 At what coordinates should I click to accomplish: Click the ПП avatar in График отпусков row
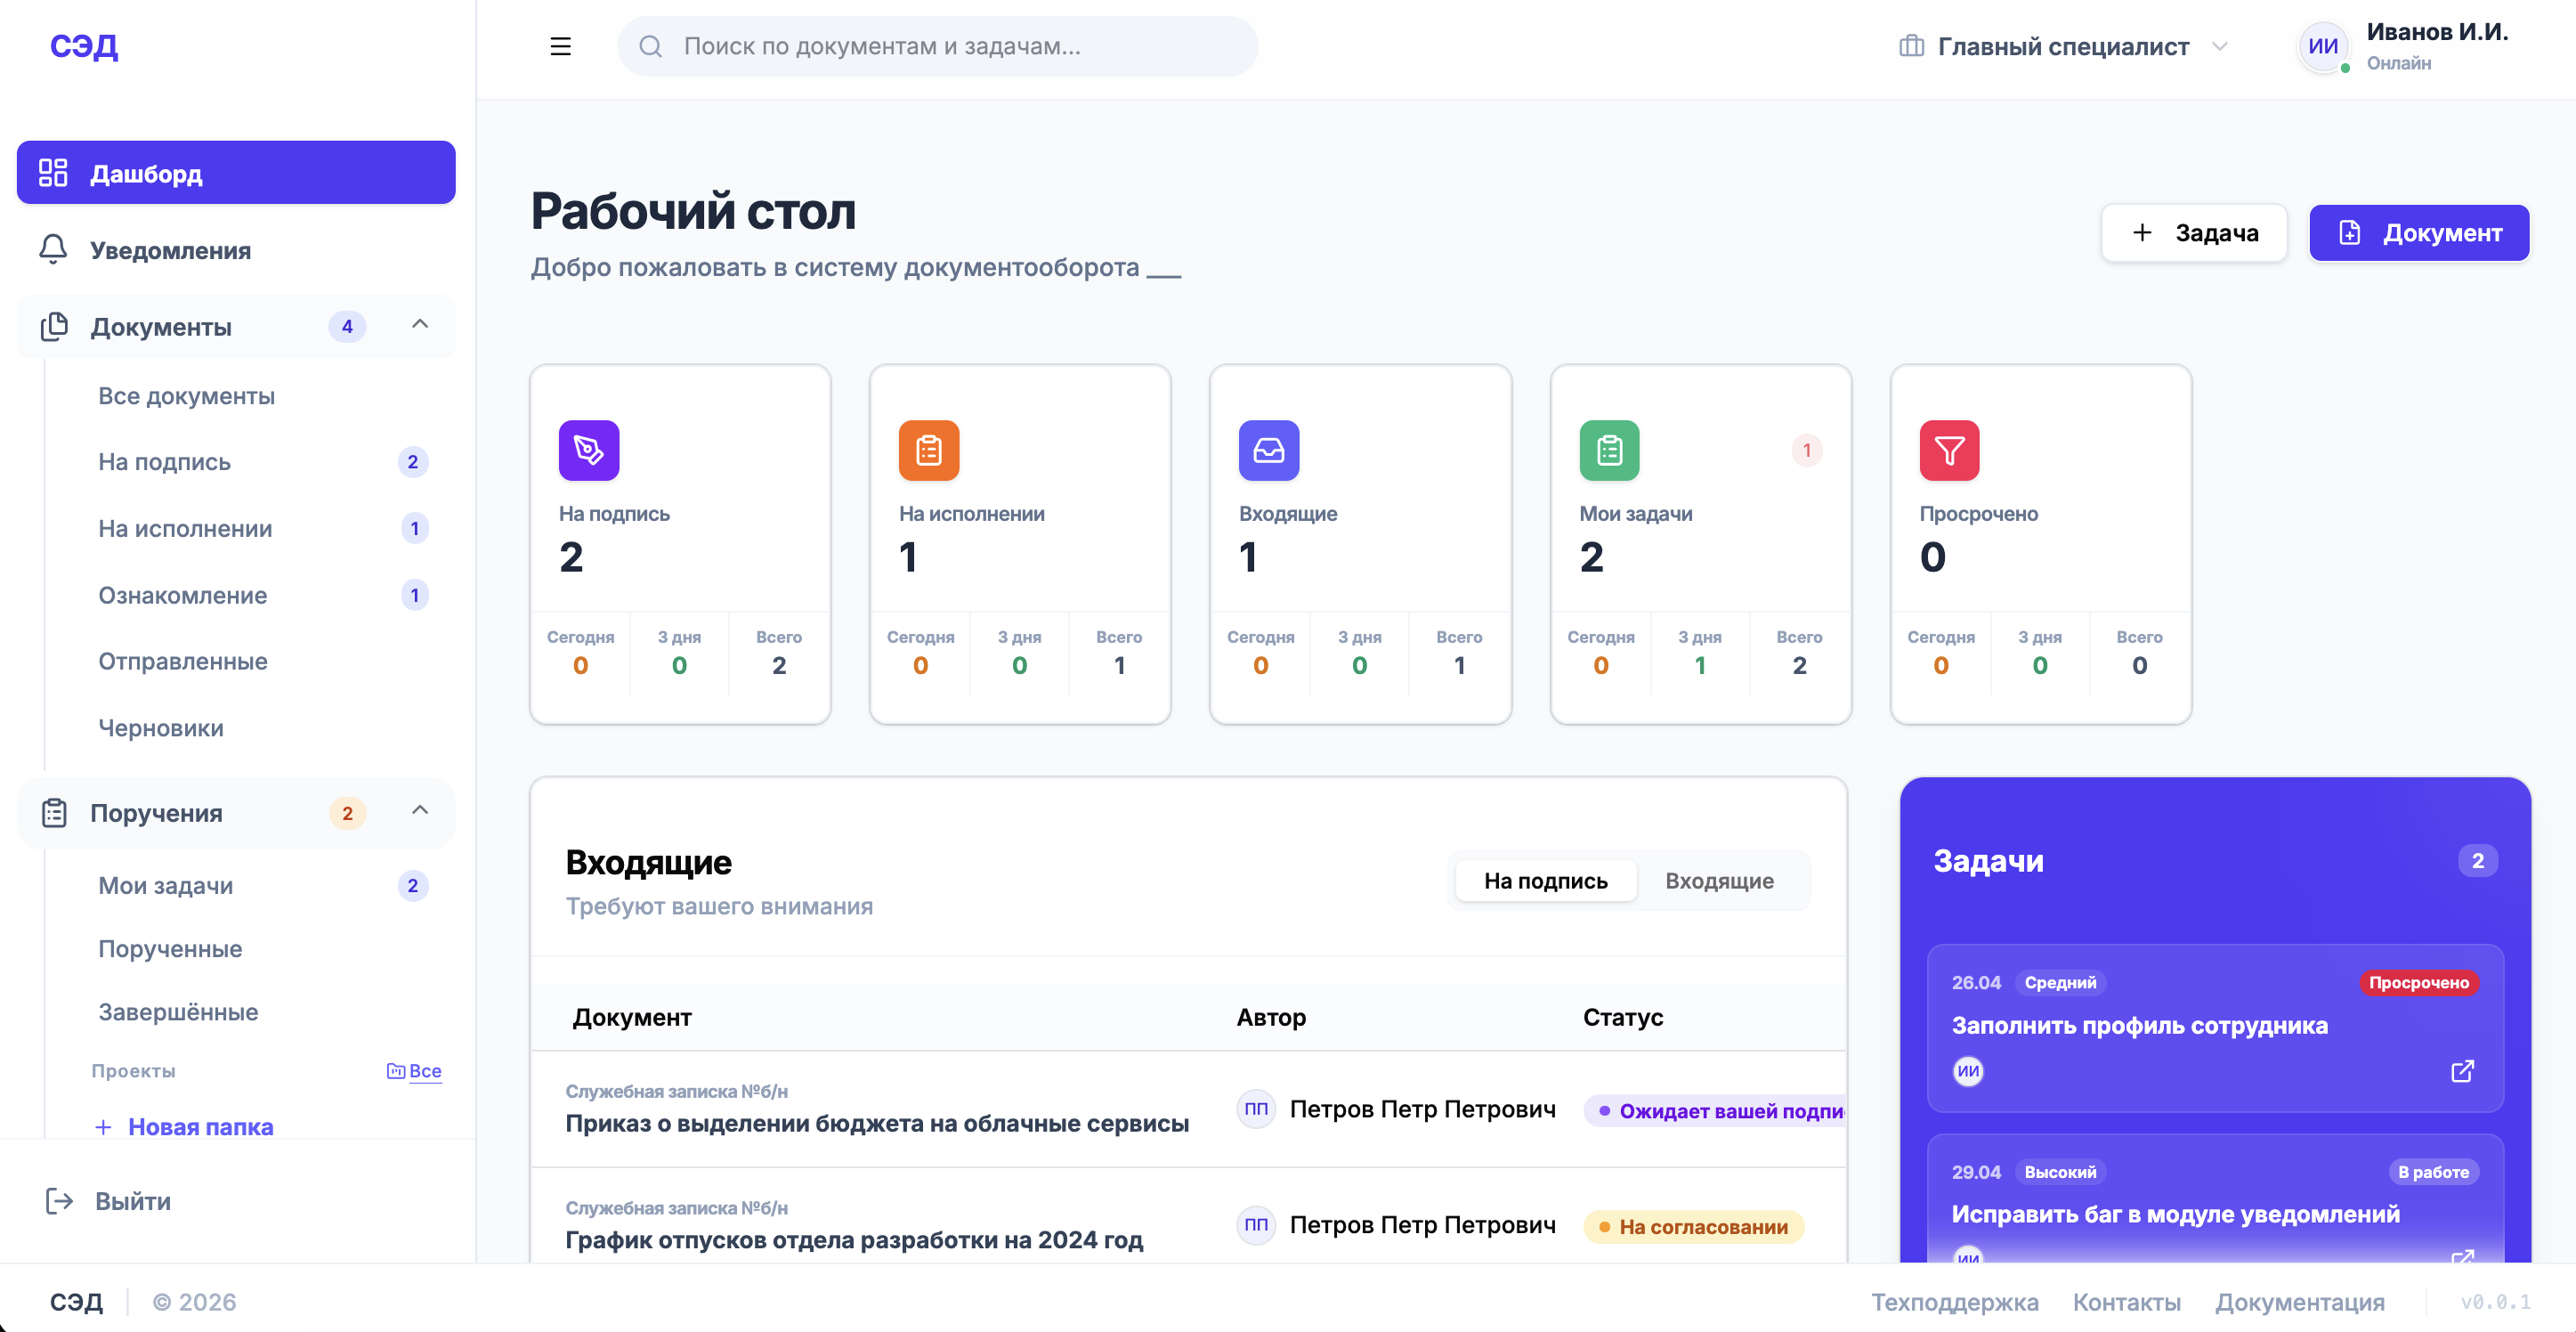1255,1225
